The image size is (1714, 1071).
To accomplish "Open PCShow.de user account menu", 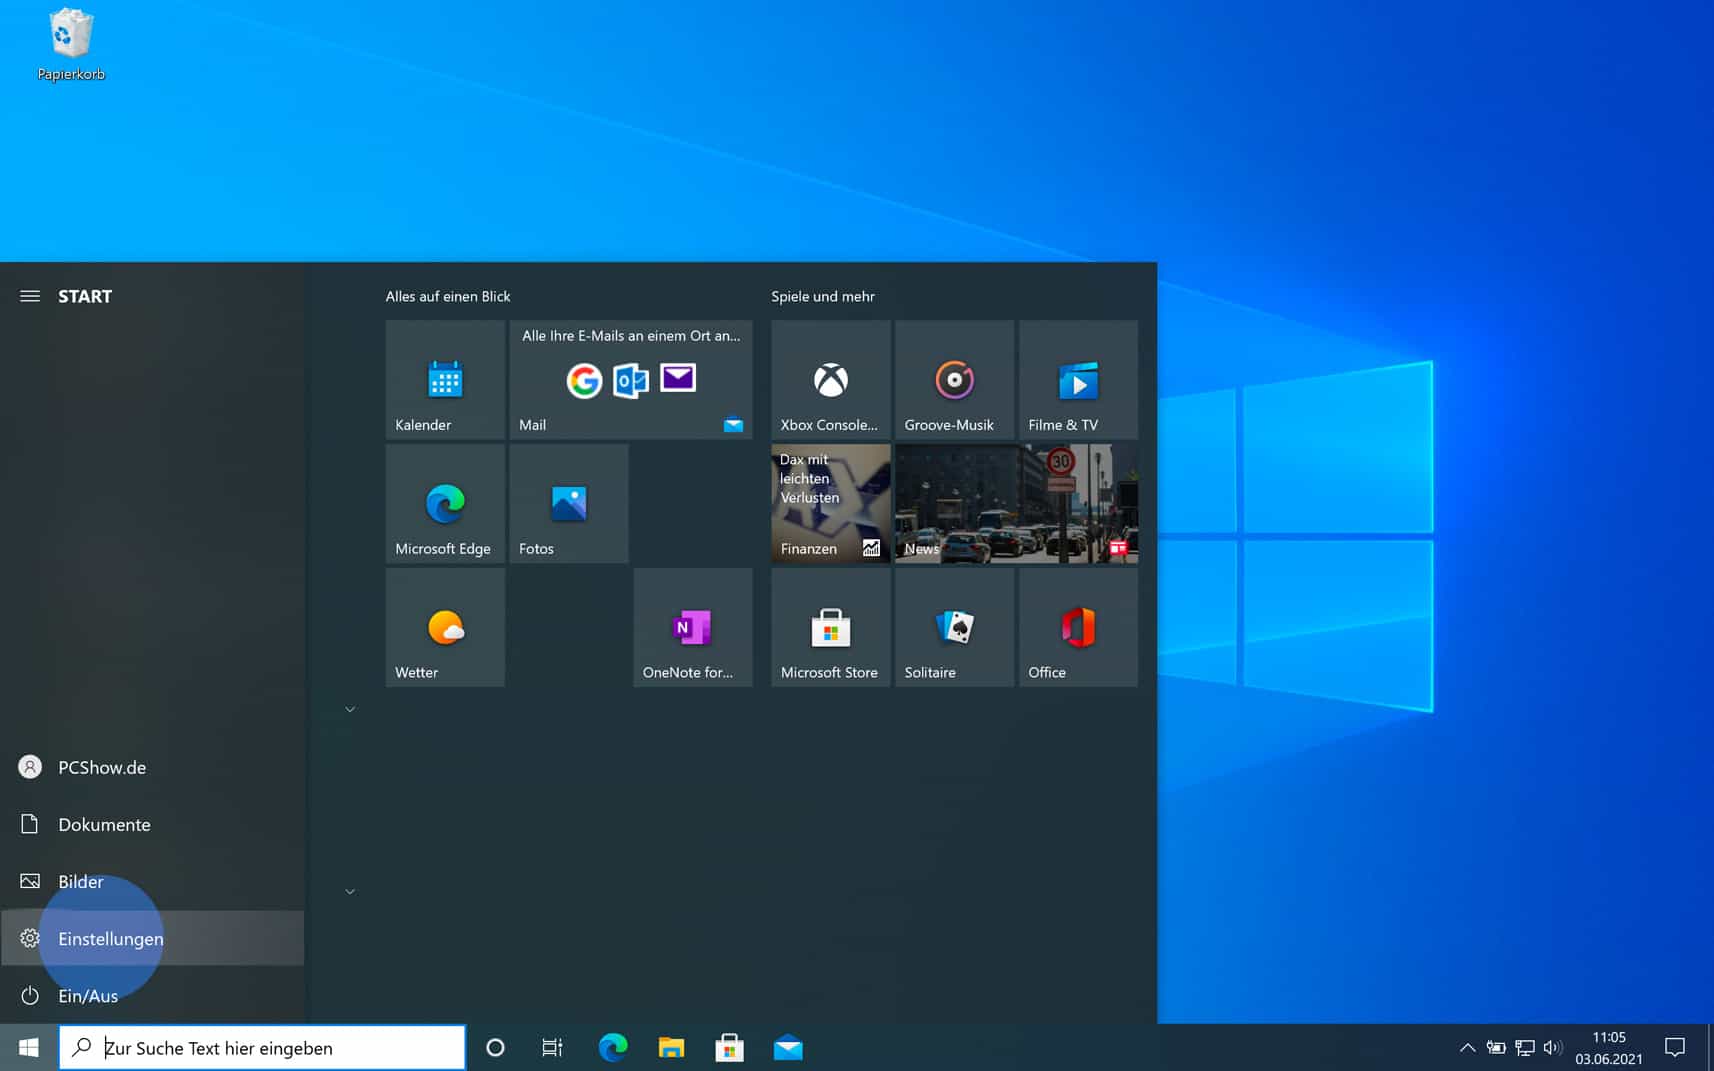I will pos(152,767).
